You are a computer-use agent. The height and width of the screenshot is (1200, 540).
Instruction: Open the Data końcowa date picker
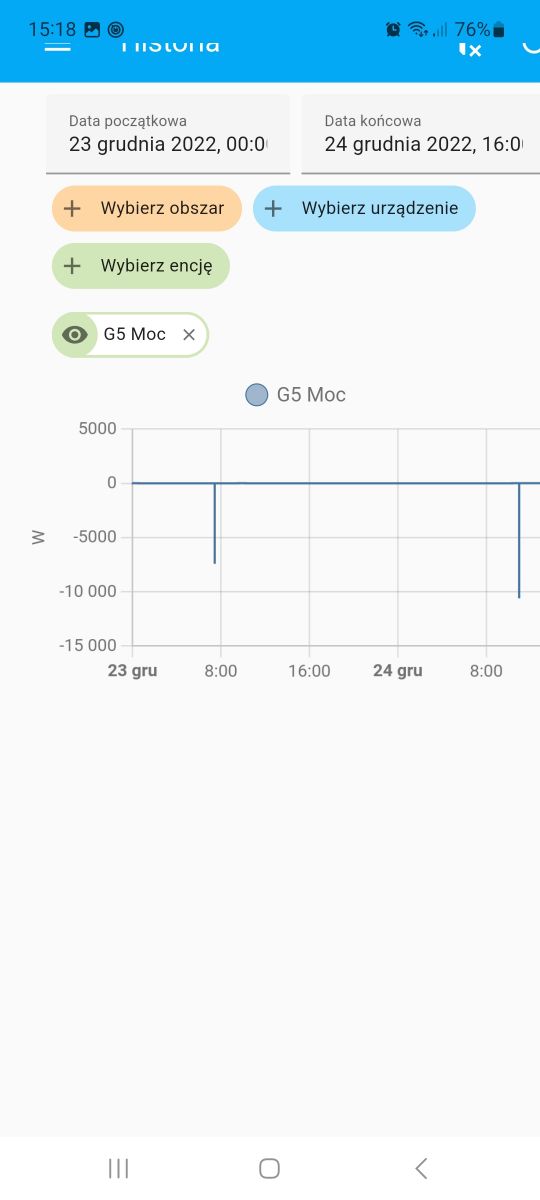421,134
